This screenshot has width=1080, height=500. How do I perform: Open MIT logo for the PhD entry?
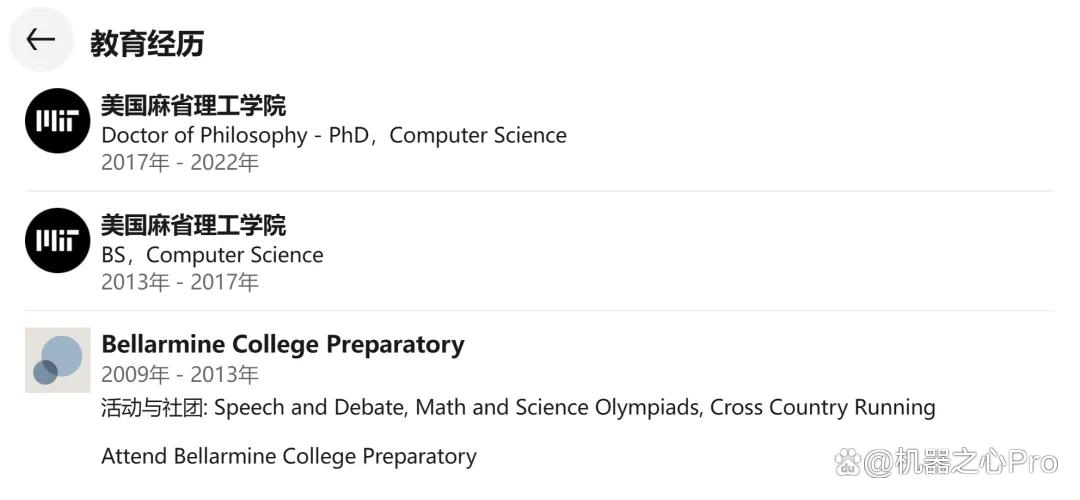pos(58,121)
